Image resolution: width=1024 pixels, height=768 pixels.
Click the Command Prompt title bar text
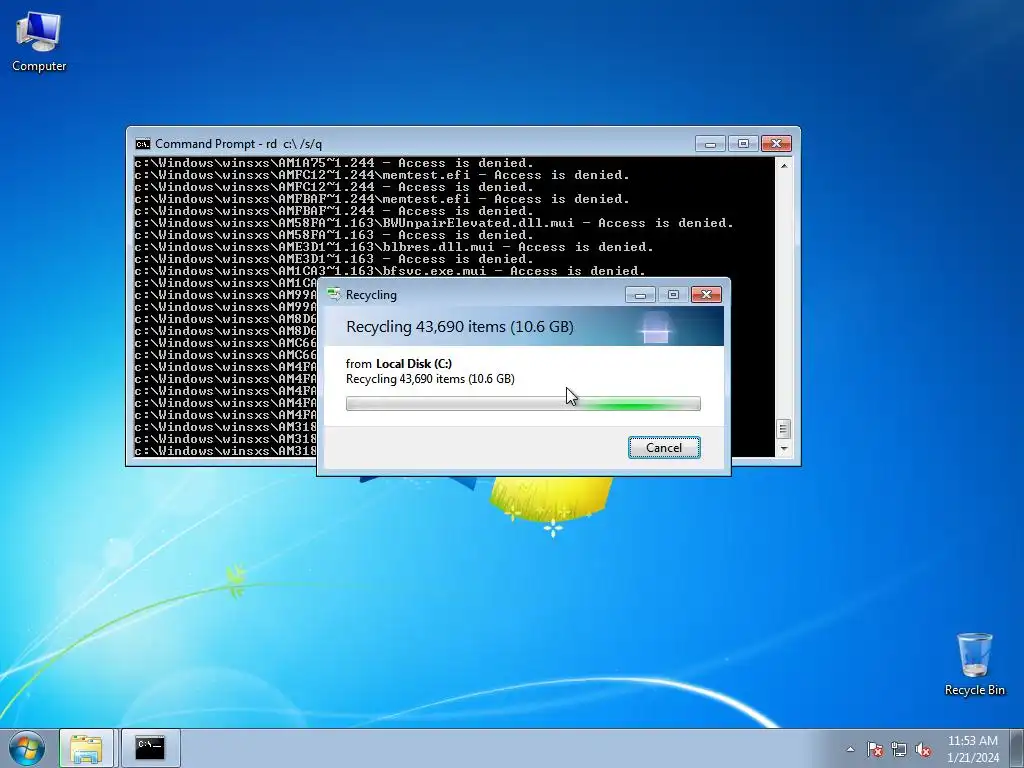point(238,144)
